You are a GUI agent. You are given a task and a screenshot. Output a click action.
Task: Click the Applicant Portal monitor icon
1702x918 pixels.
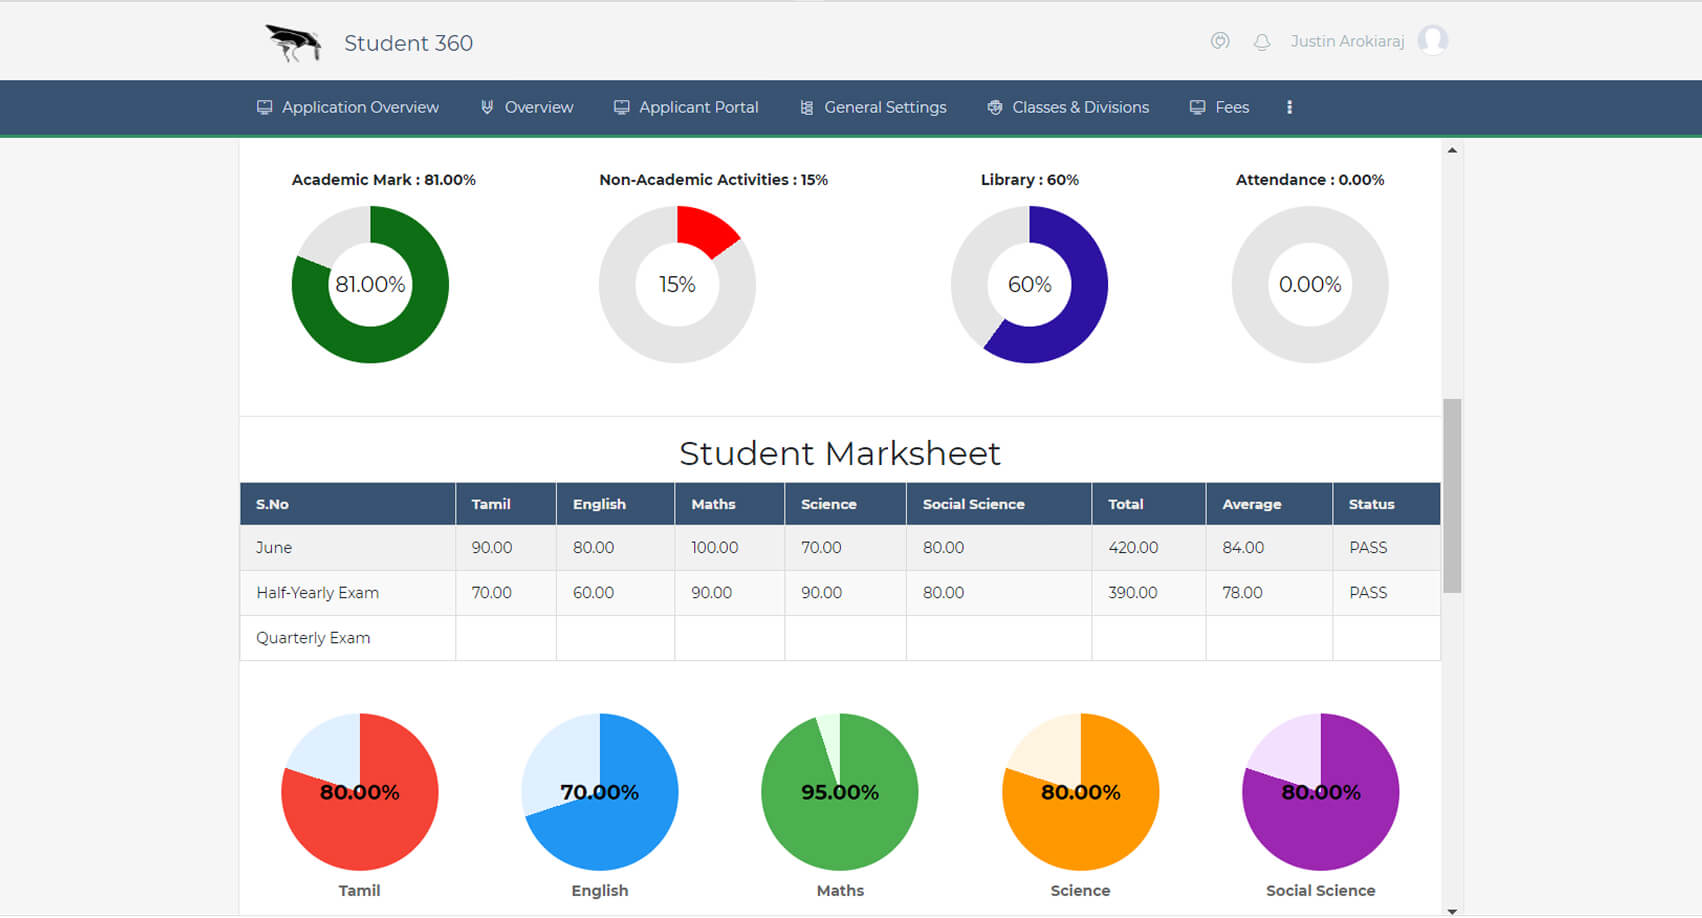pos(621,106)
